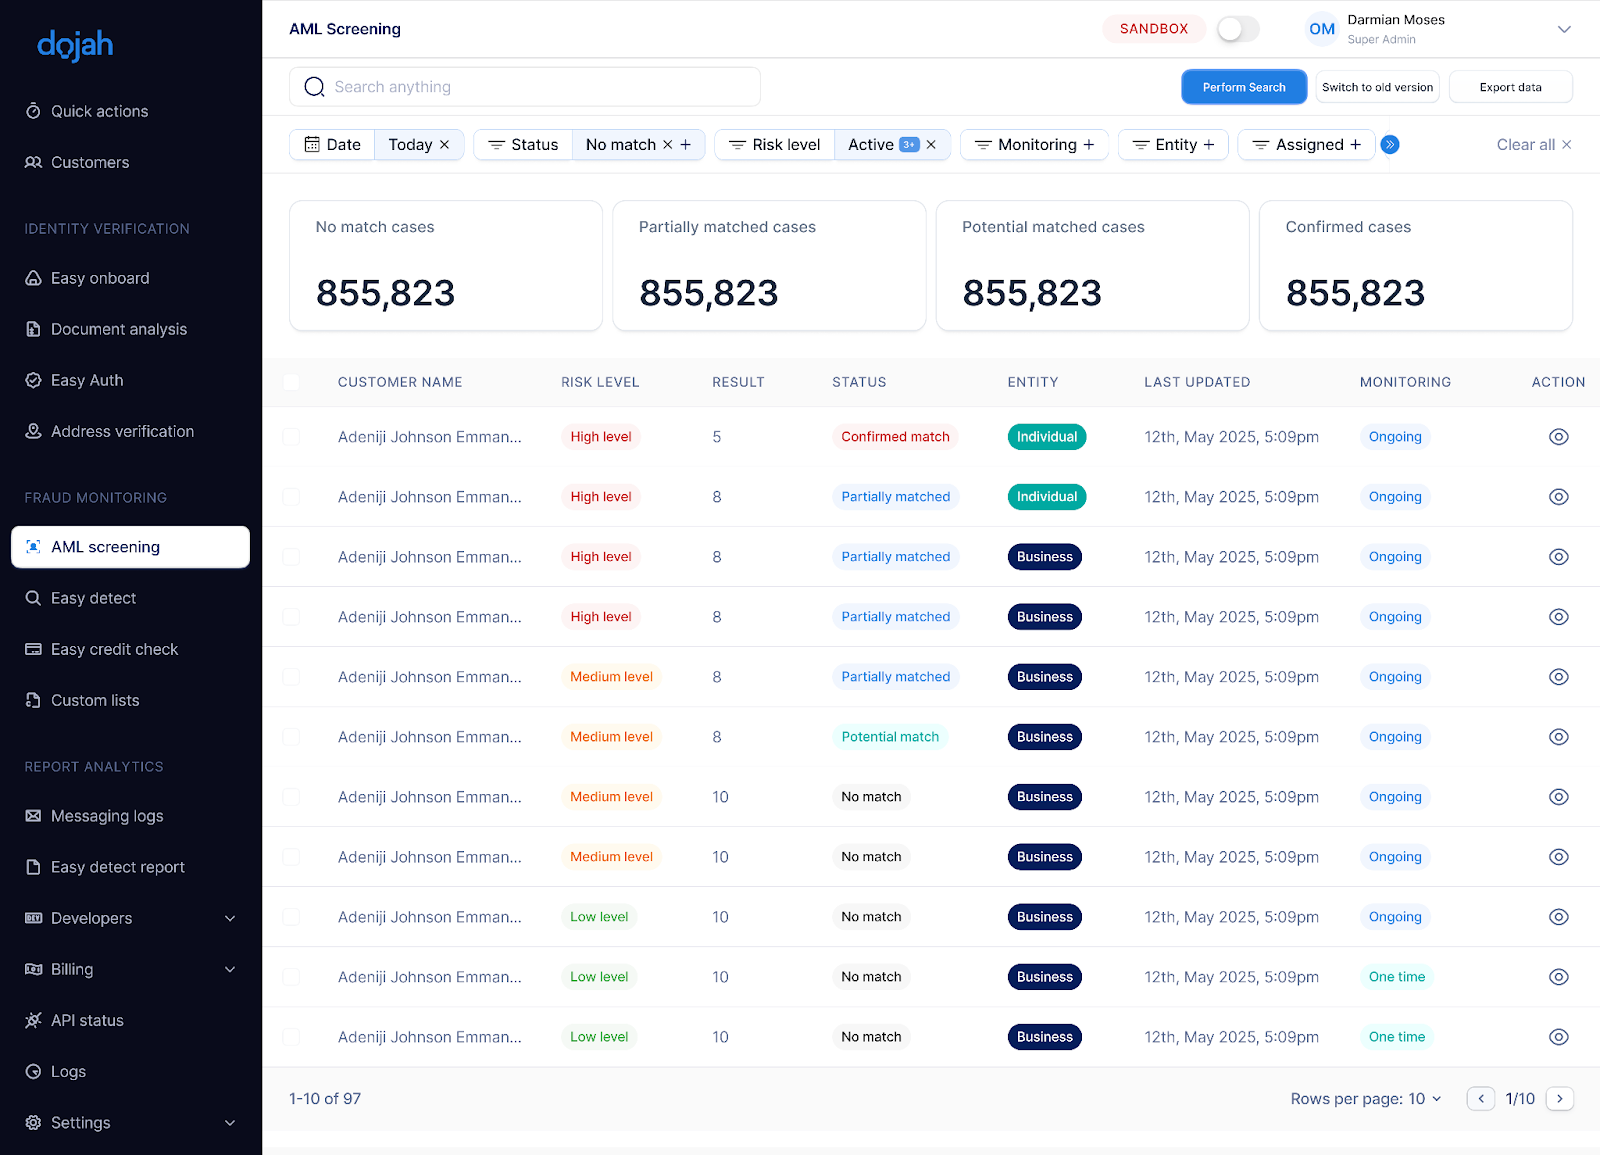Image resolution: width=1600 pixels, height=1155 pixels.
Task: Navigate to Messaging logs
Action: pos(107,816)
